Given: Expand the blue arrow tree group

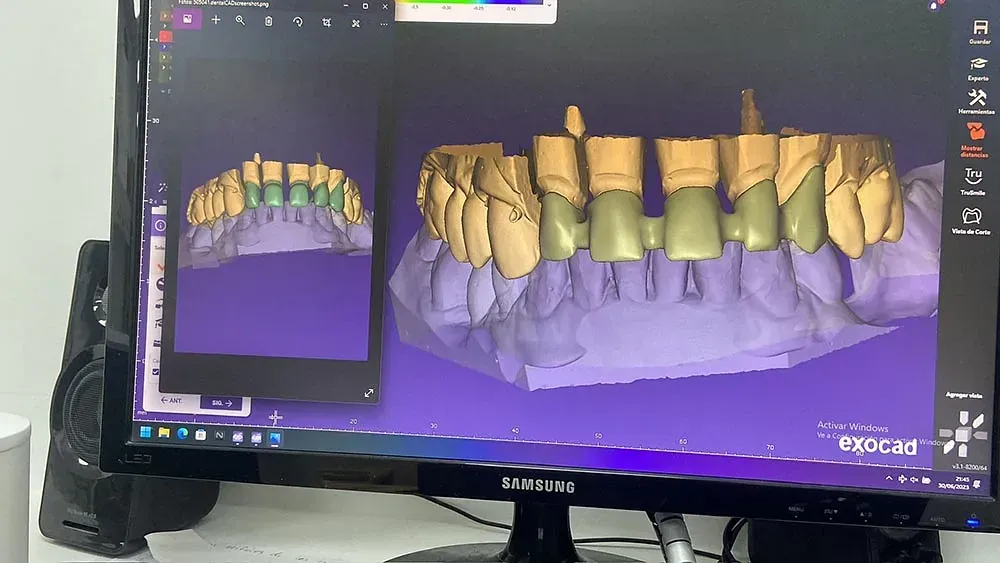Looking at the screenshot, I should [164, 47].
